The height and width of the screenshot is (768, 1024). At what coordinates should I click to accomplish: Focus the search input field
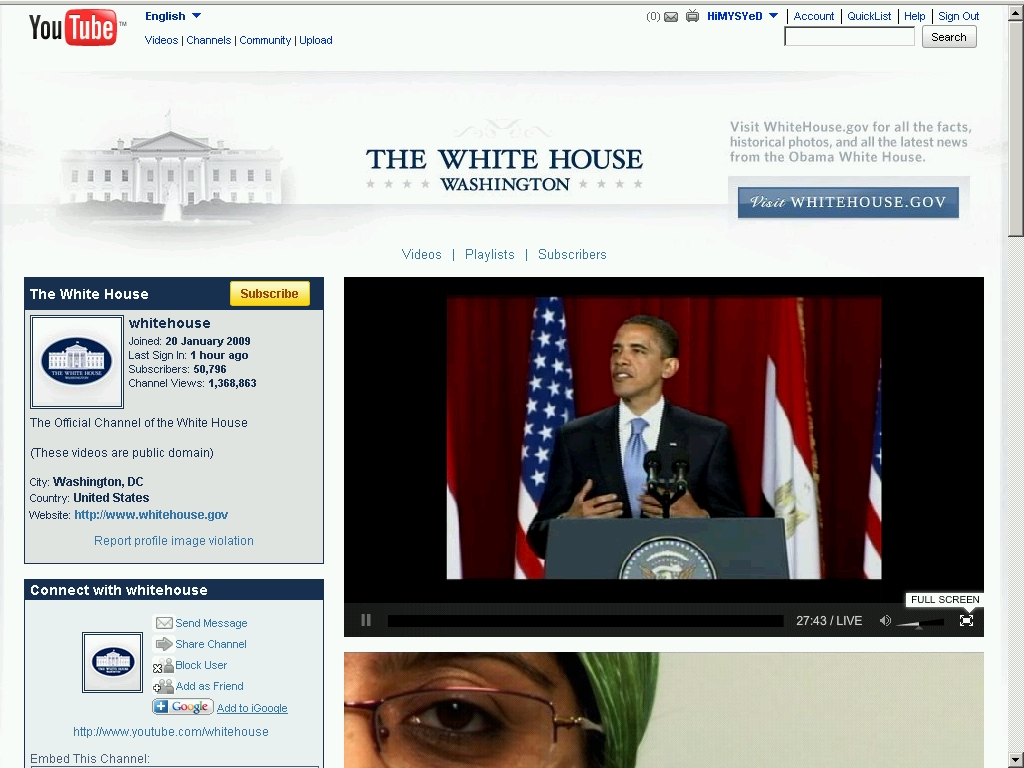click(x=850, y=37)
